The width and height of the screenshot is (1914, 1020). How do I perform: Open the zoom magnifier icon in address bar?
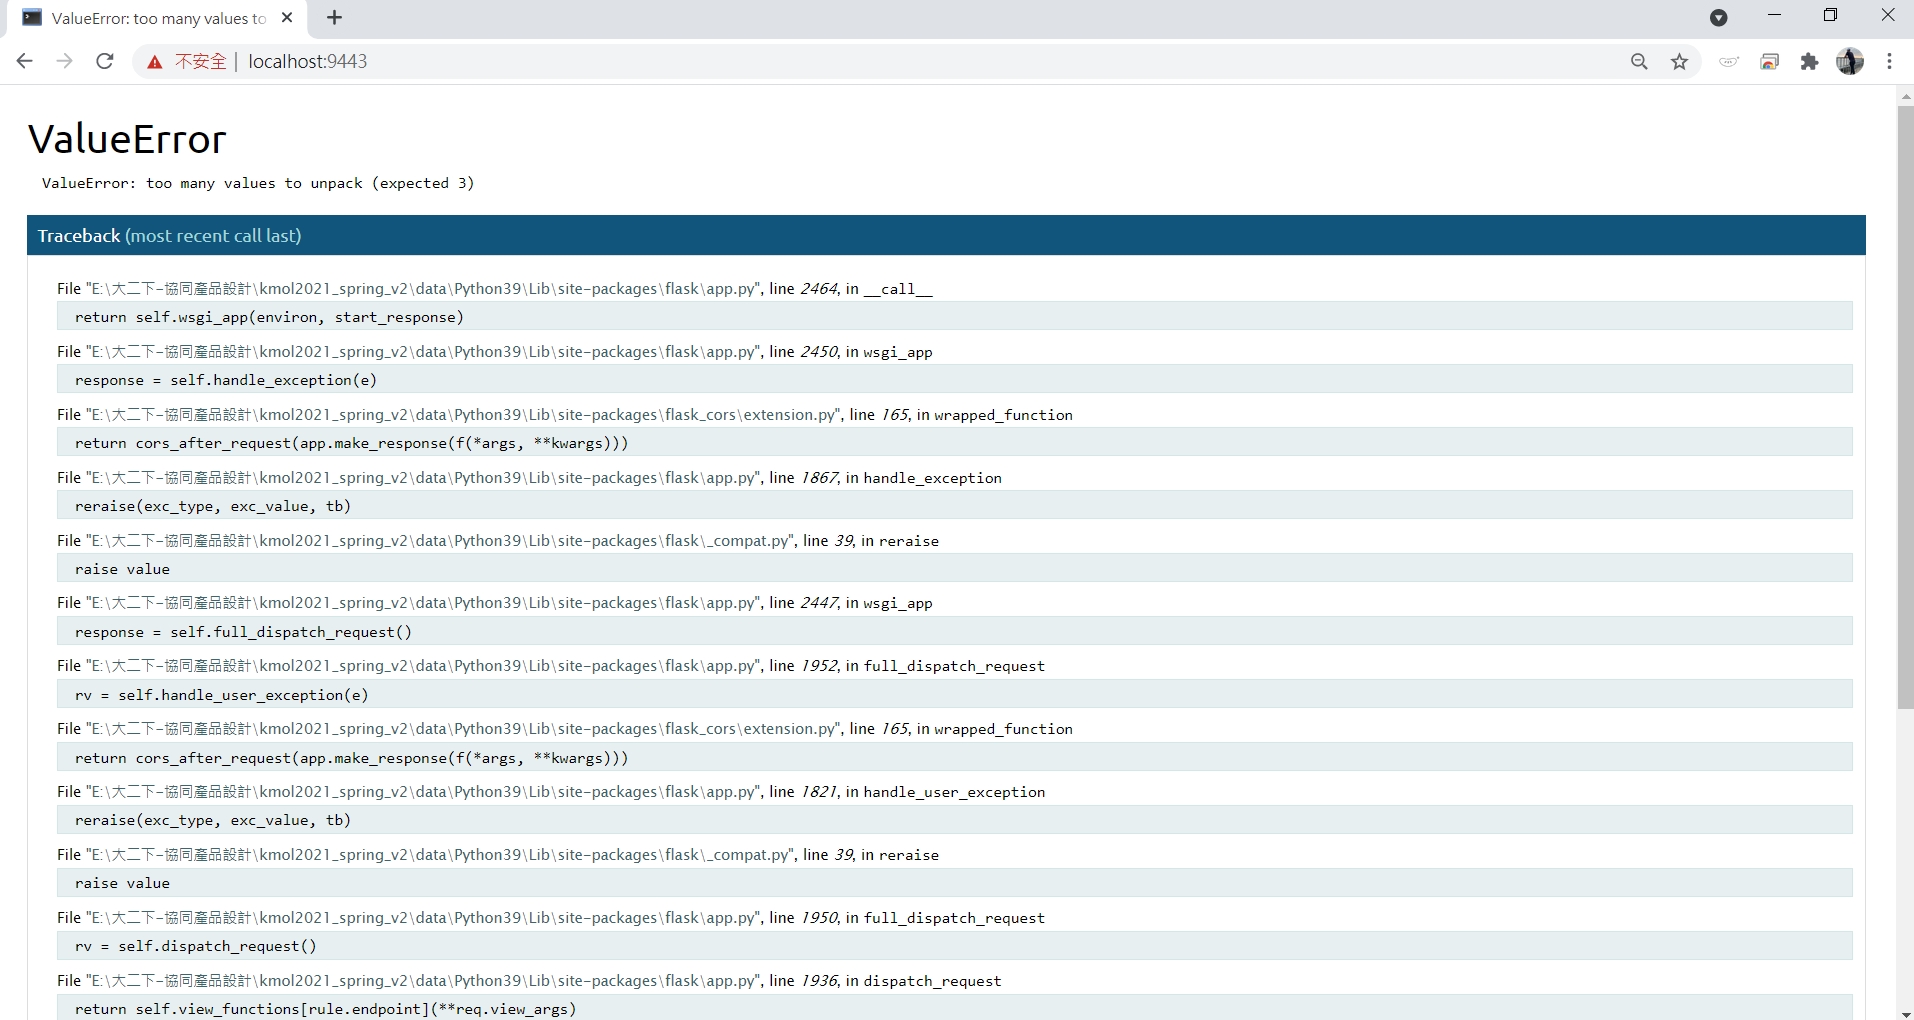tap(1639, 62)
